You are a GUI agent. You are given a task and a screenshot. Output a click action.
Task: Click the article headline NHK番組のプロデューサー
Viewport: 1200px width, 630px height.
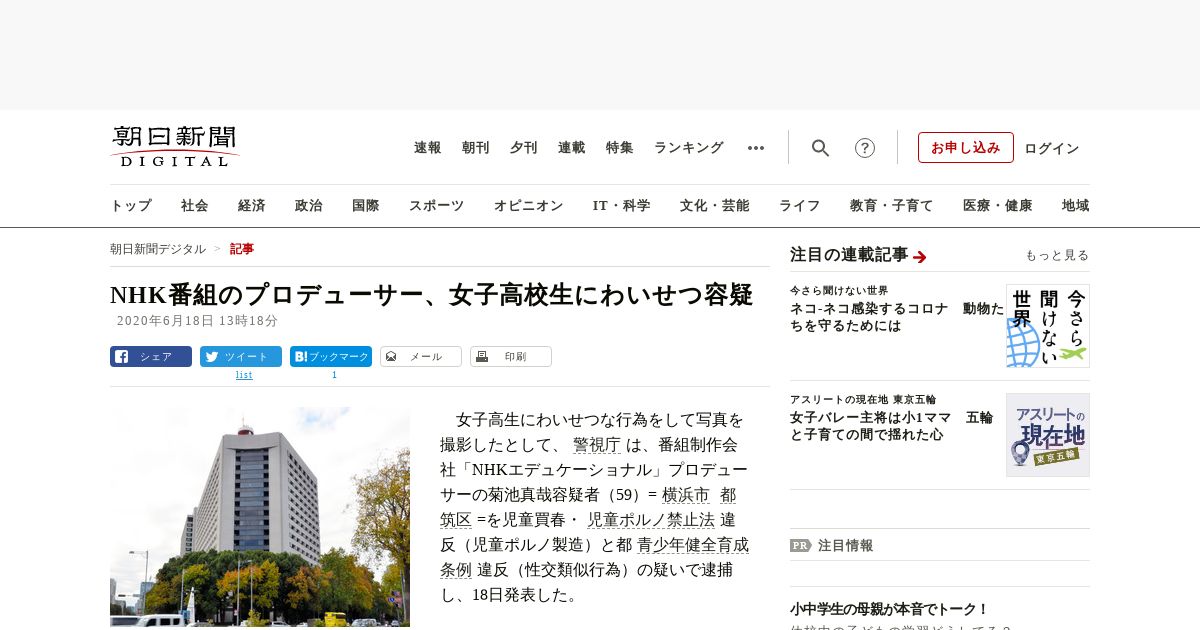[x=431, y=295]
